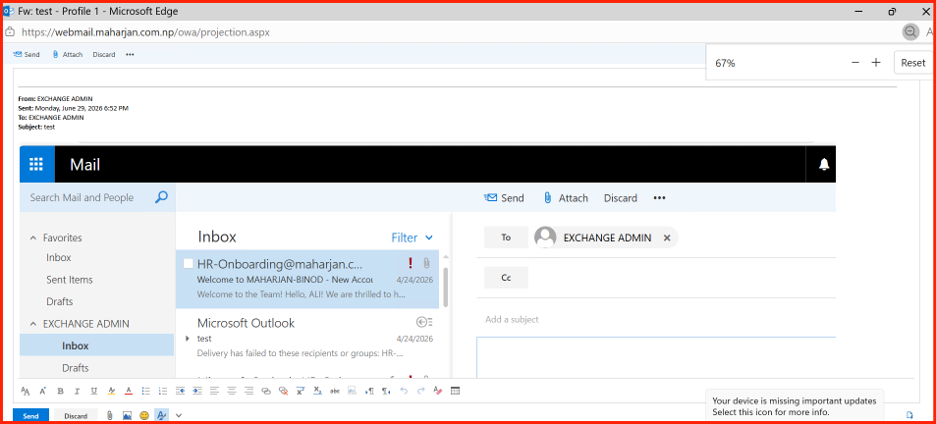Click the missing updates notification
Viewport: 936px width, 424px height.
click(x=794, y=406)
